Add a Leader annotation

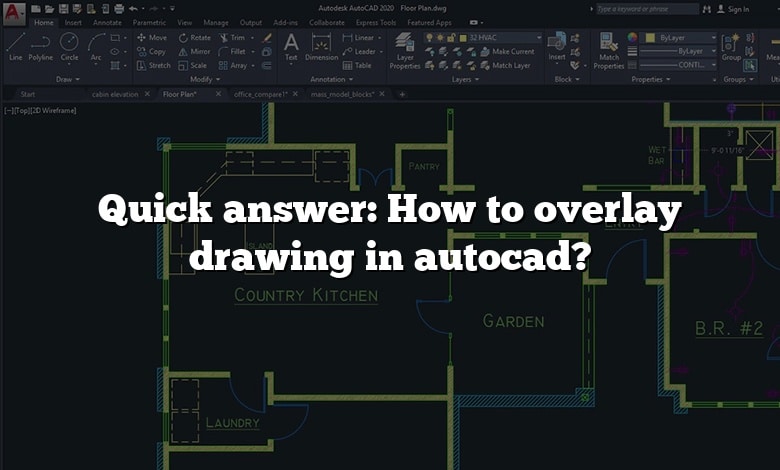(360, 52)
